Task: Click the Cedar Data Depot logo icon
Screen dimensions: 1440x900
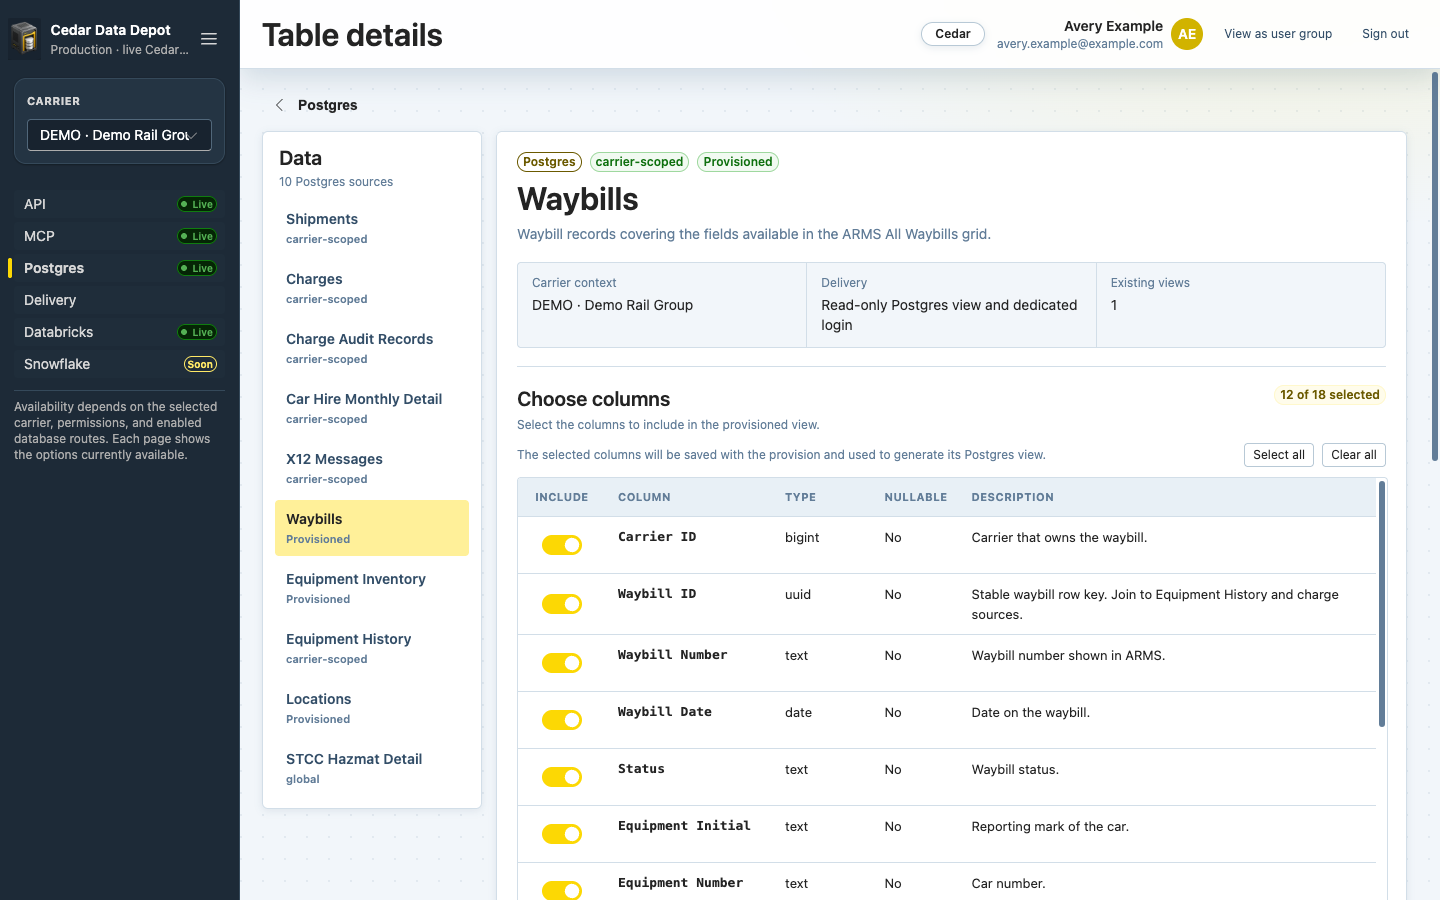Action: click(25, 39)
